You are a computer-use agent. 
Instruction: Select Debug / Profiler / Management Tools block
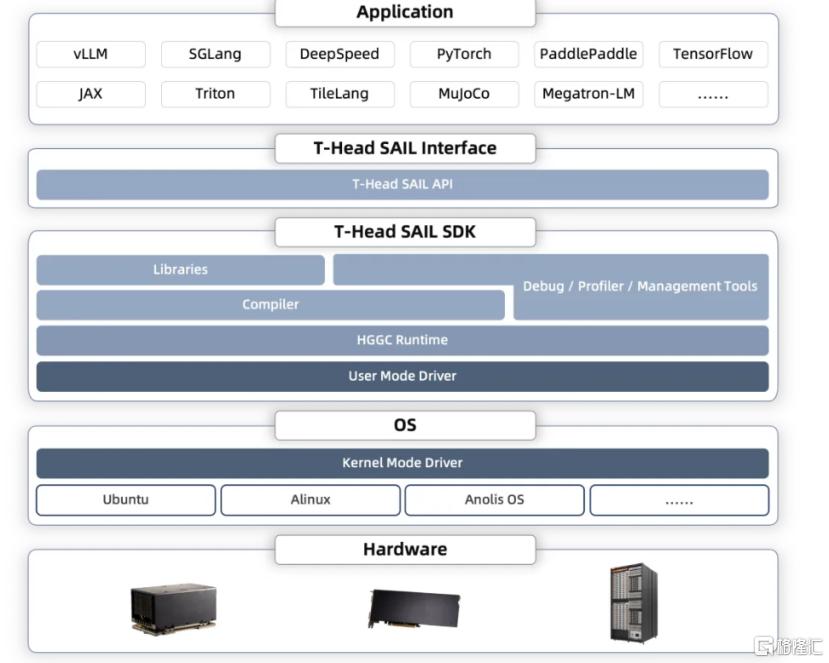click(x=640, y=287)
